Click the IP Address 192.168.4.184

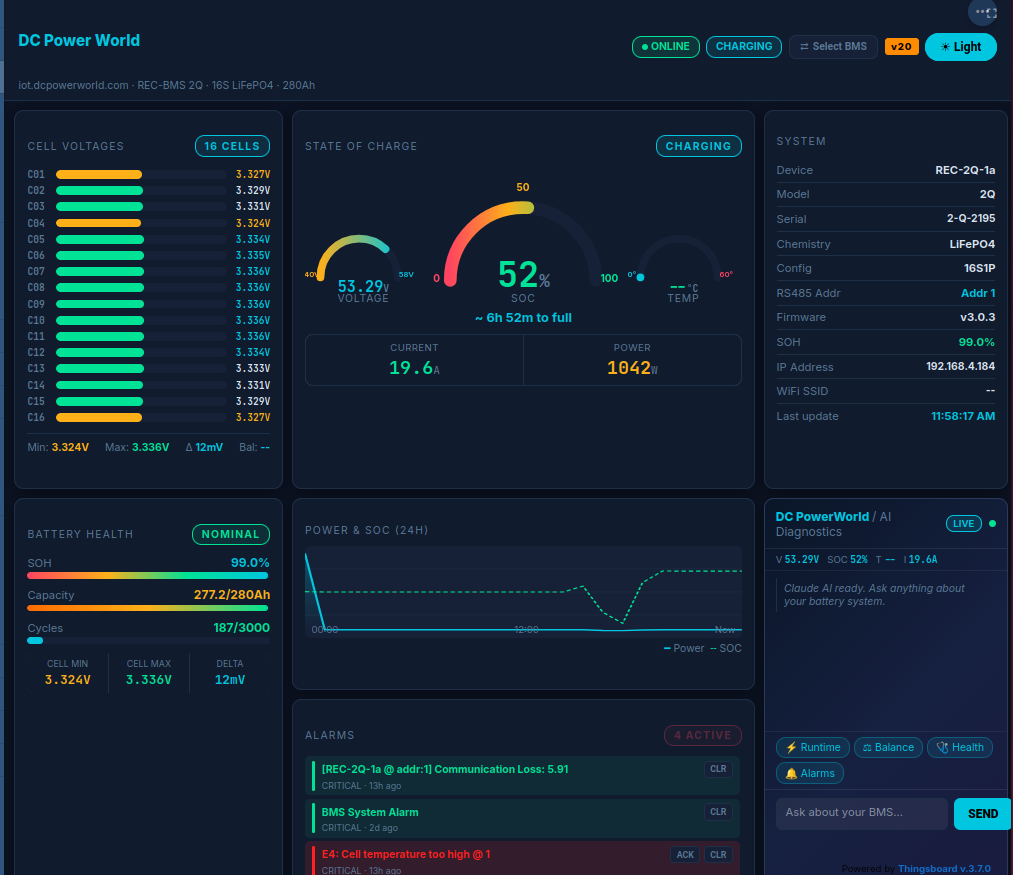[x=960, y=366]
